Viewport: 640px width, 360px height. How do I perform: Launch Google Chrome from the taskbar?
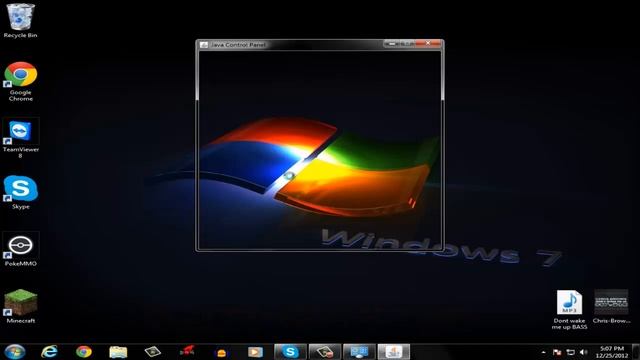point(84,351)
